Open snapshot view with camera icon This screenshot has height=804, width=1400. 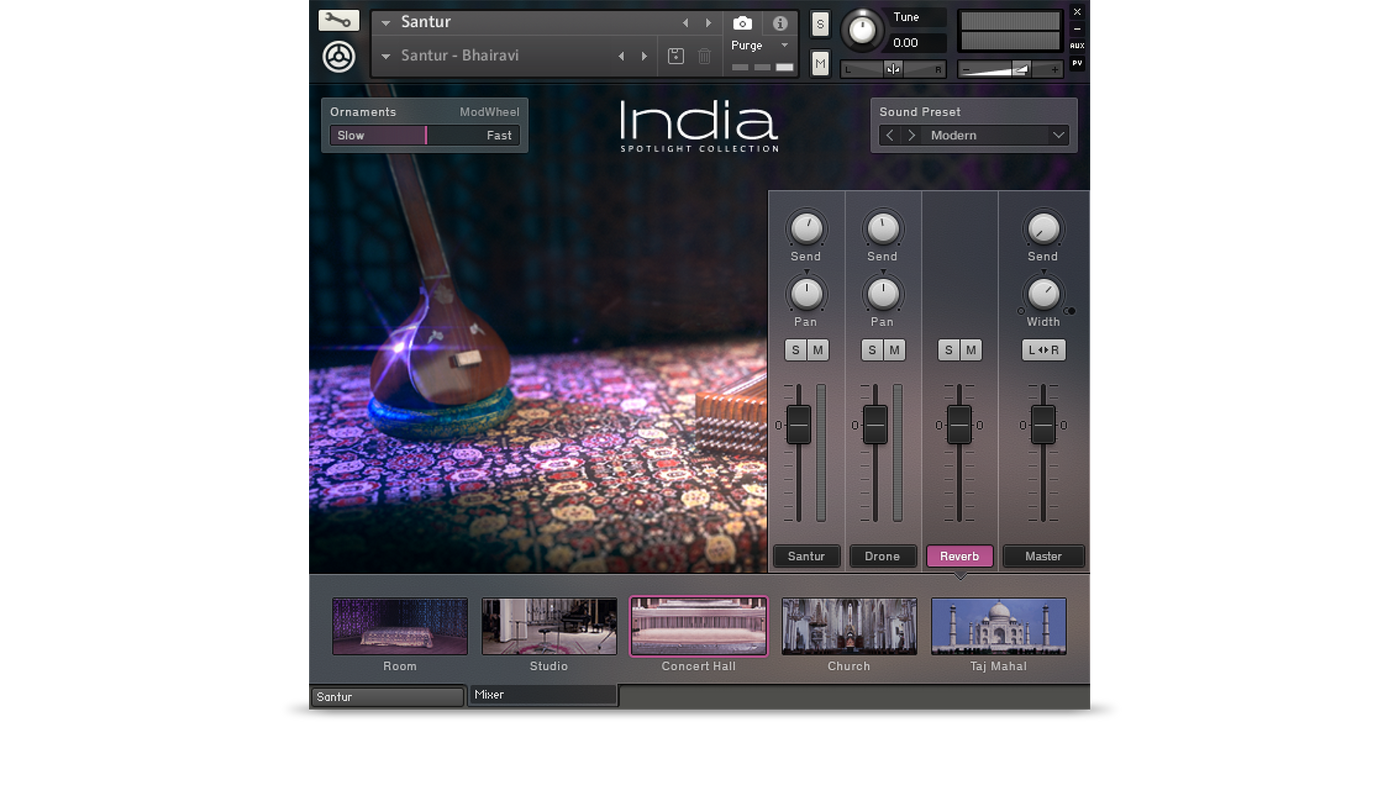[x=742, y=23]
